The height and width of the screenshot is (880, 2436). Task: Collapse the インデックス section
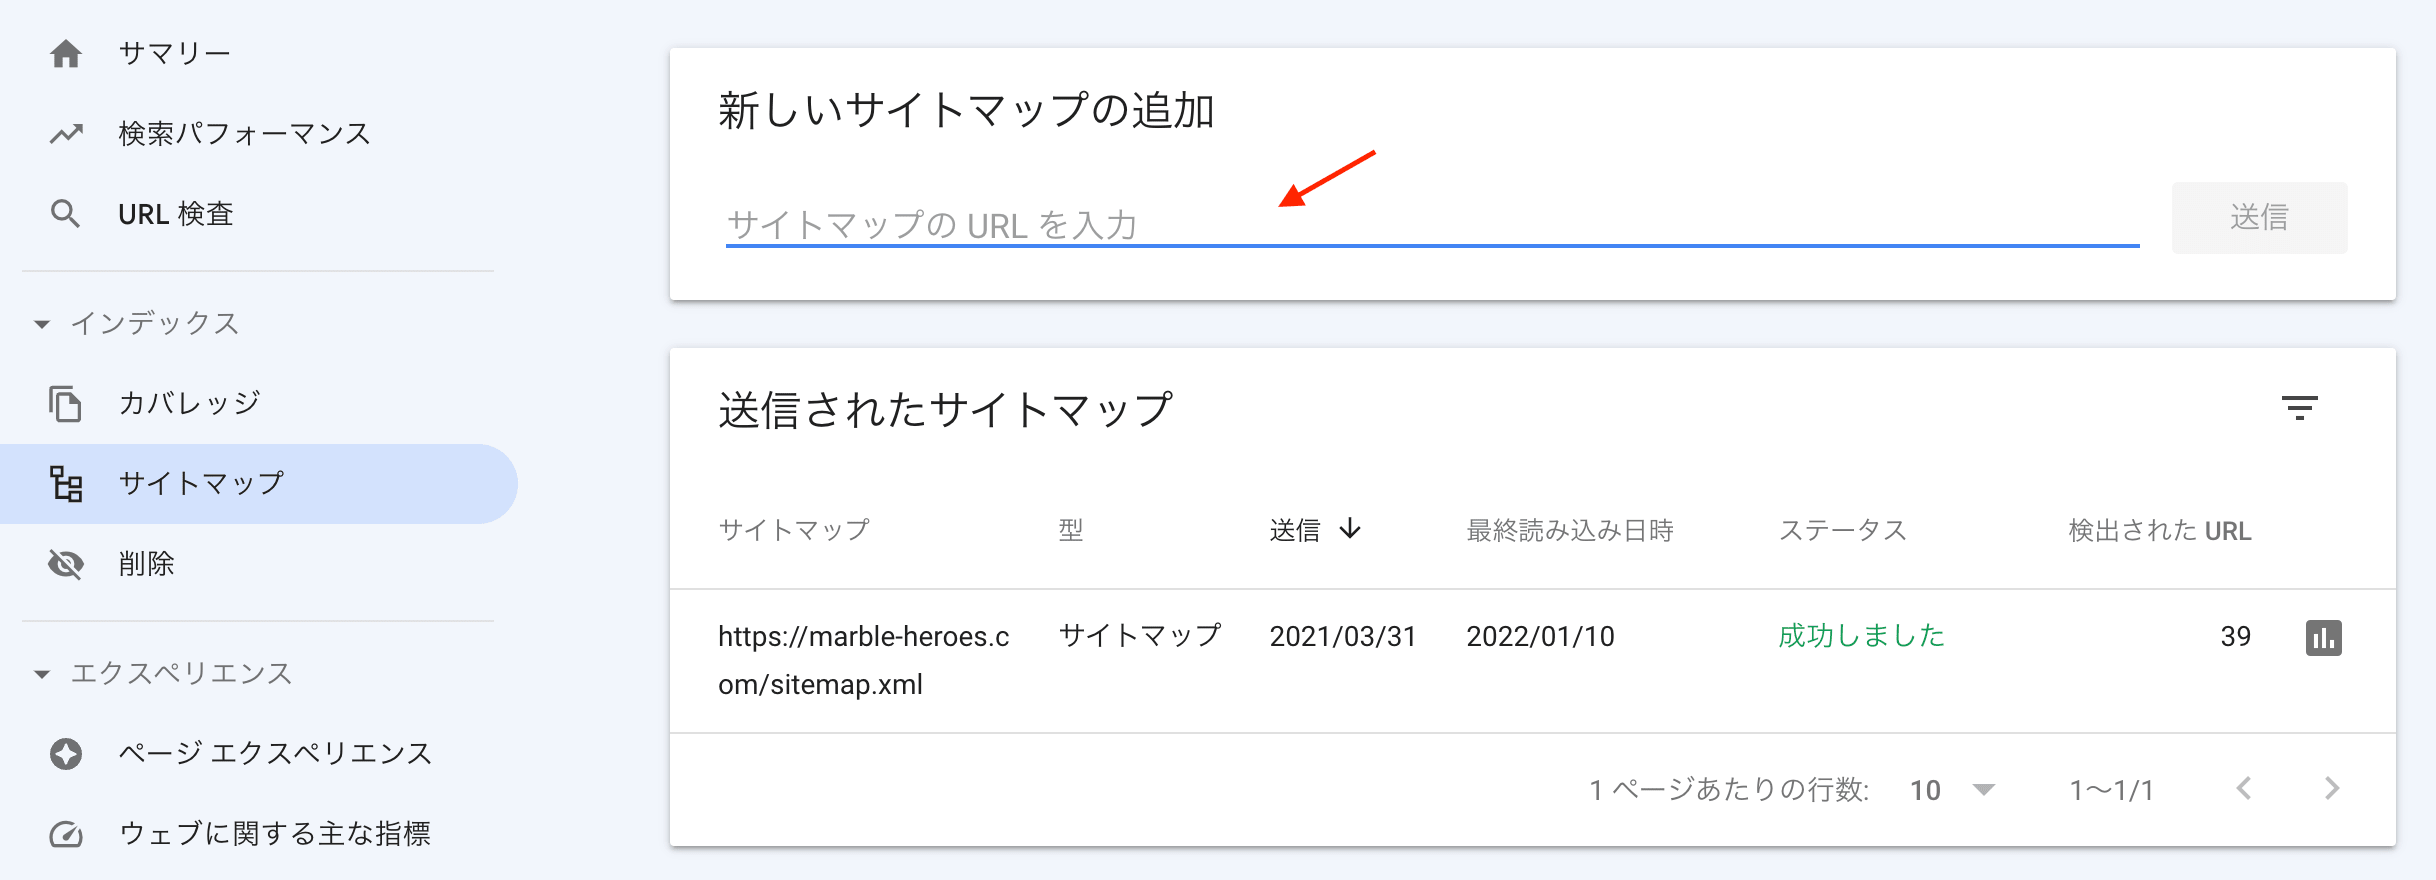42,323
